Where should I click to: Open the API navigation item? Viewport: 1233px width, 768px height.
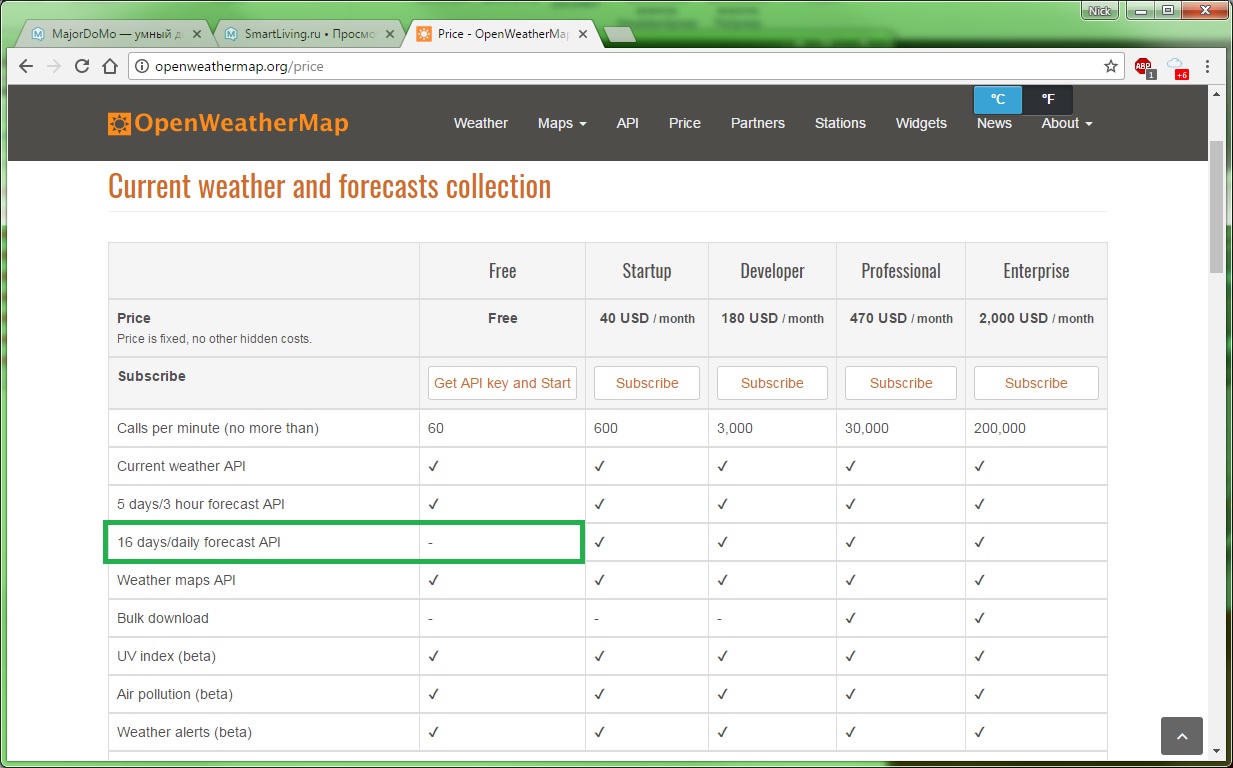tap(627, 123)
